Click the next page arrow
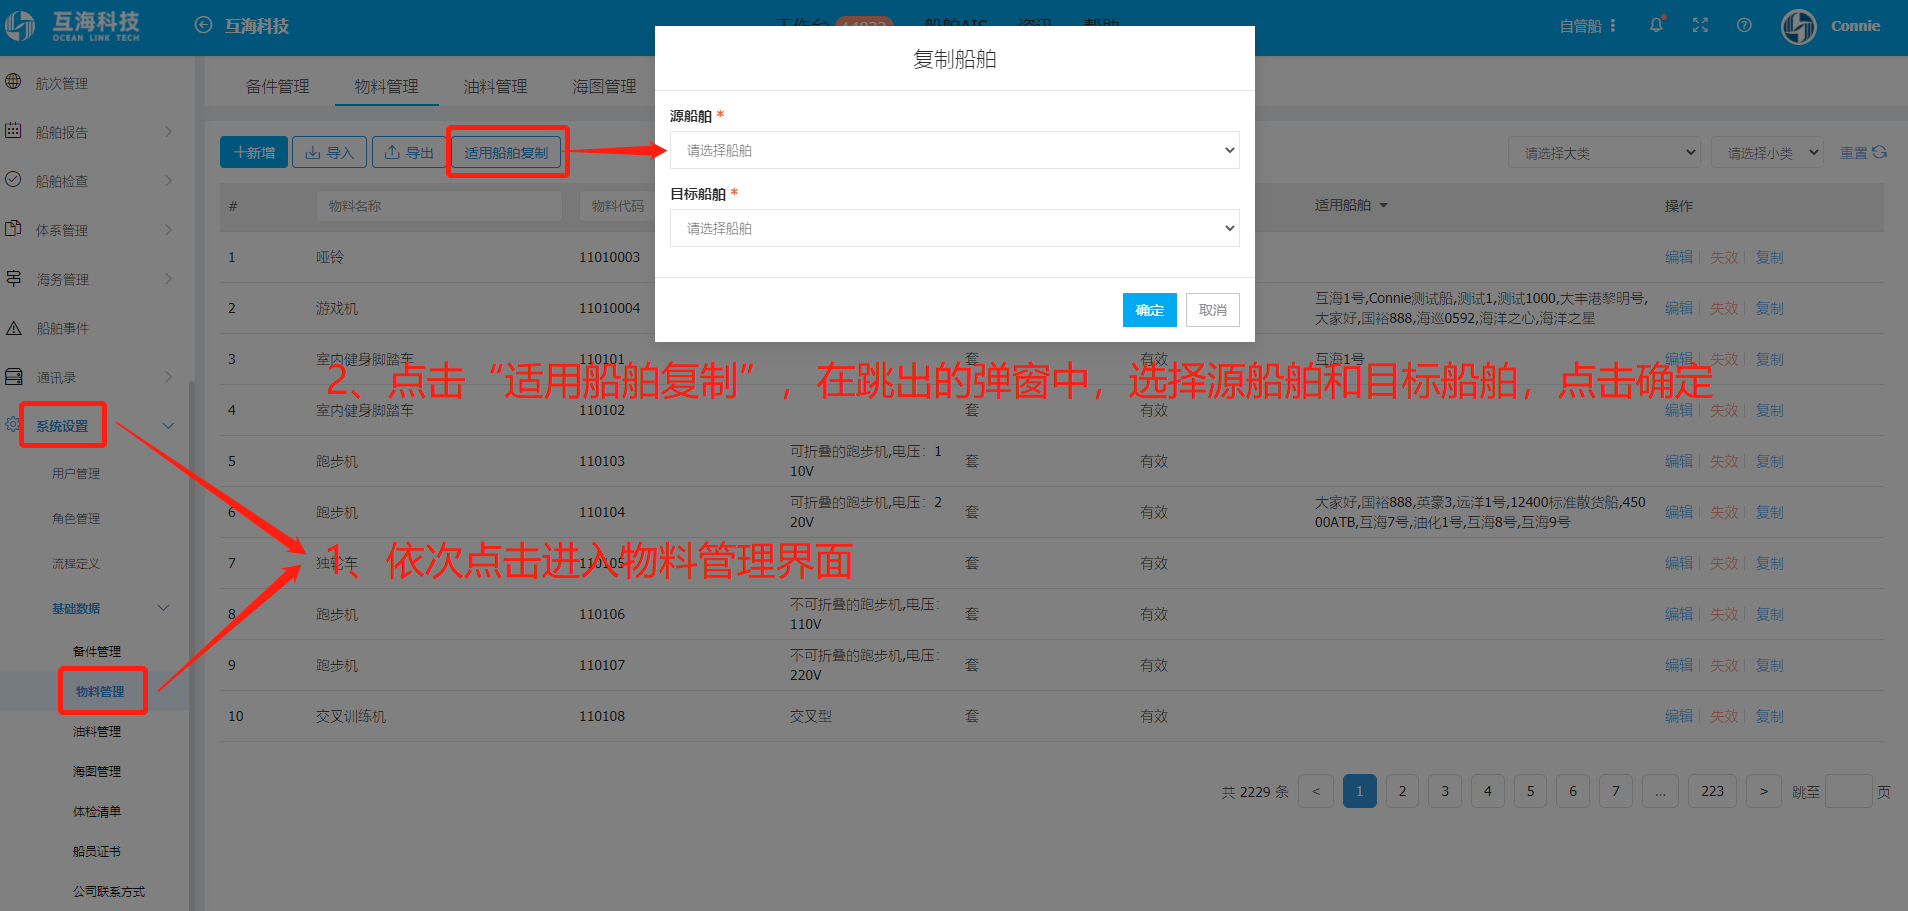The height and width of the screenshot is (911, 1908). click(1763, 791)
